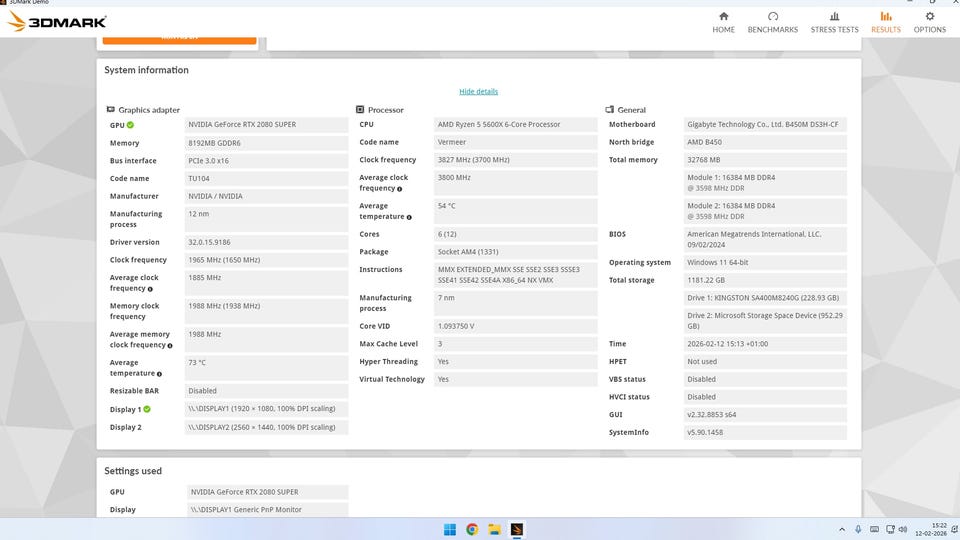Viewport: 960px width, 540px height.
Task: Click the Processor section icon
Action: (x=360, y=110)
